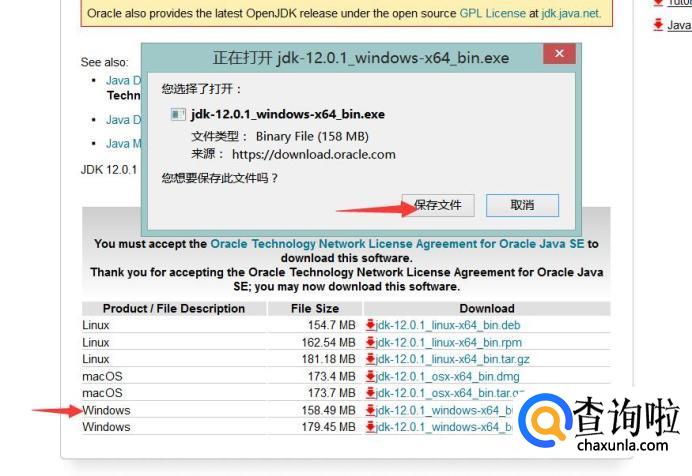
Task: Download the 173.7 MB macOS tar.gz file
Action: [450, 393]
